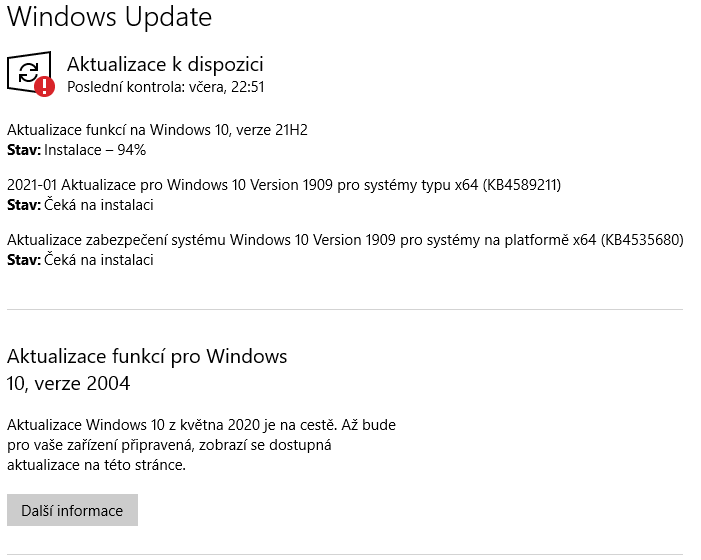Click the KB4589211 identifier text

pyautogui.click(x=522, y=185)
